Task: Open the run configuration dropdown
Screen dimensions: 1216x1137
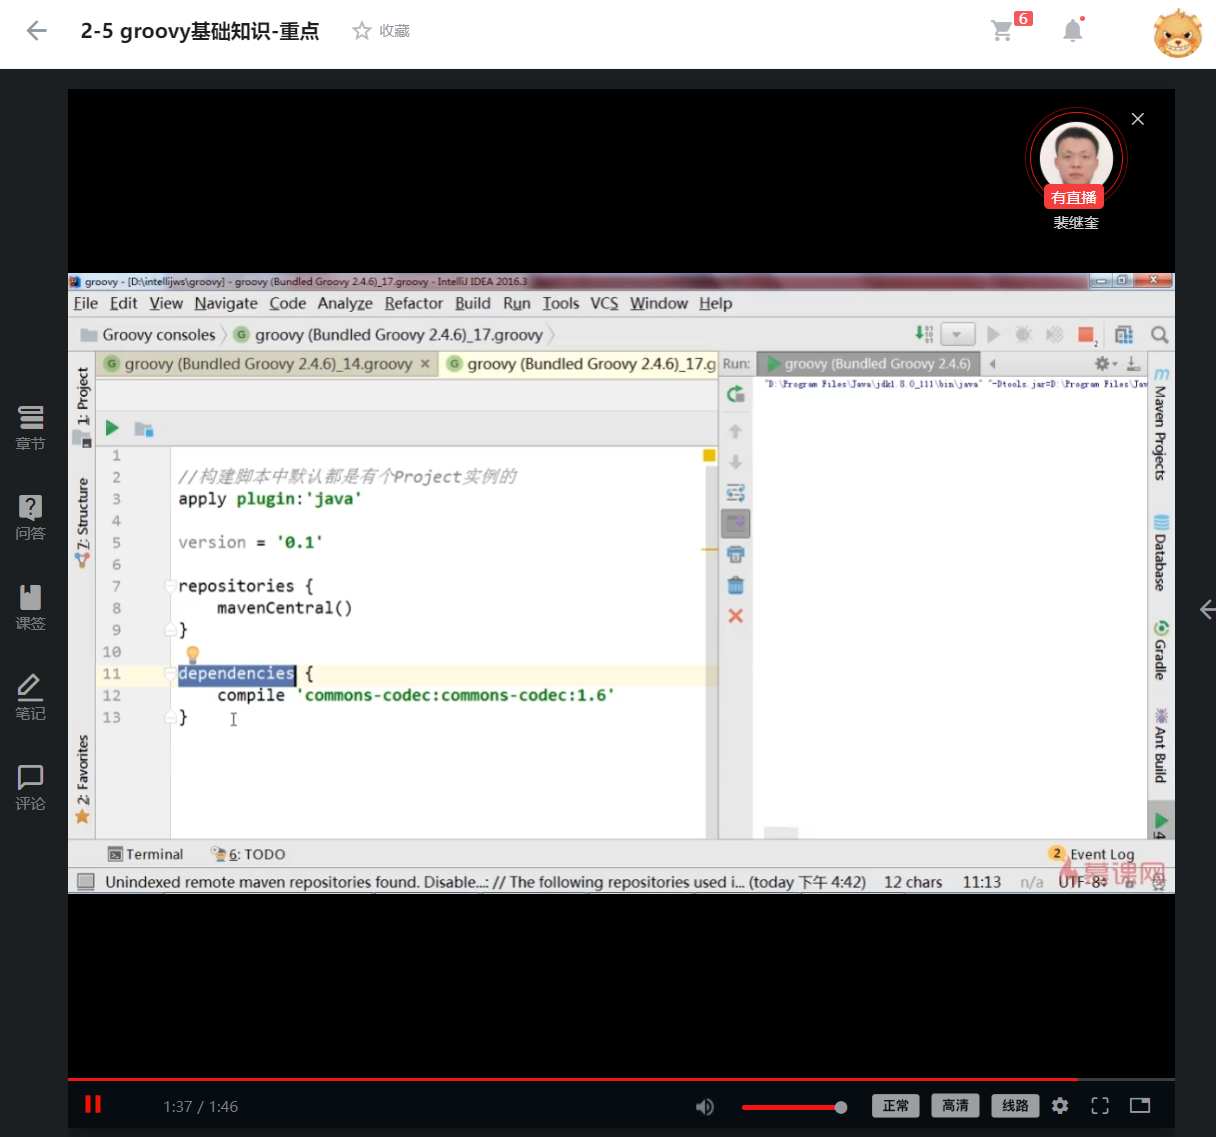Action: coord(957,335)
